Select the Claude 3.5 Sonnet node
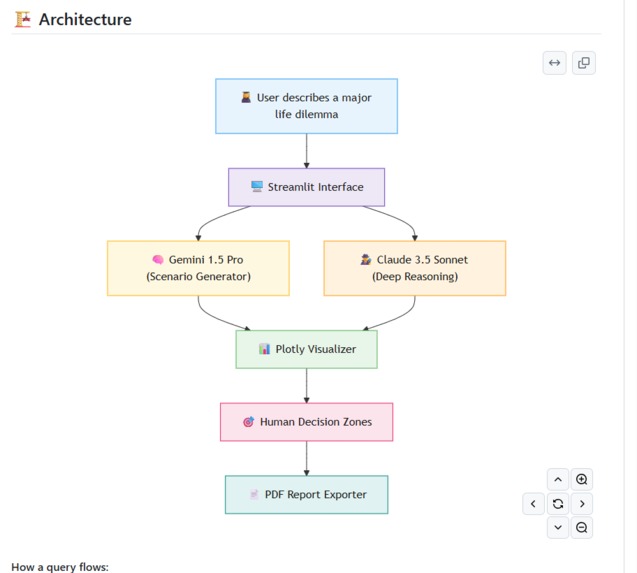Image resolution: width=637 pixels, height=573 pixels. click(415, 268)
